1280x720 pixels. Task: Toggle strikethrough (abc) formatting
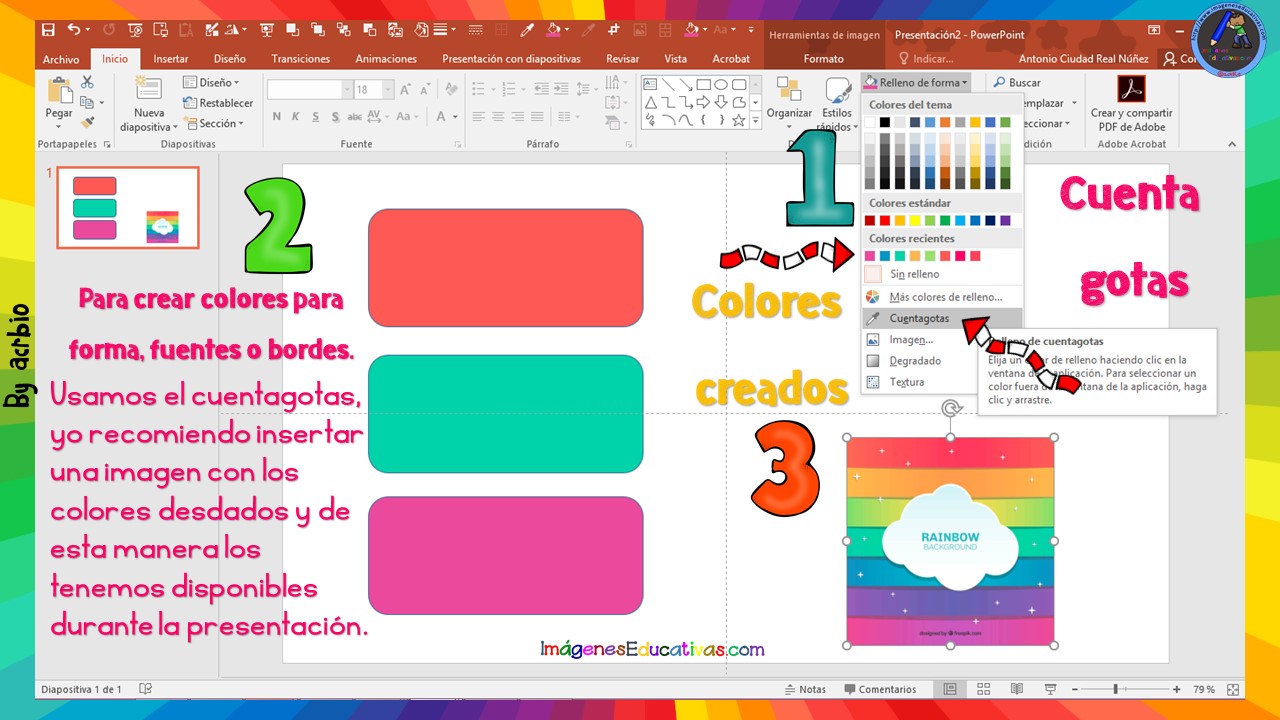[x=355, y=117]
